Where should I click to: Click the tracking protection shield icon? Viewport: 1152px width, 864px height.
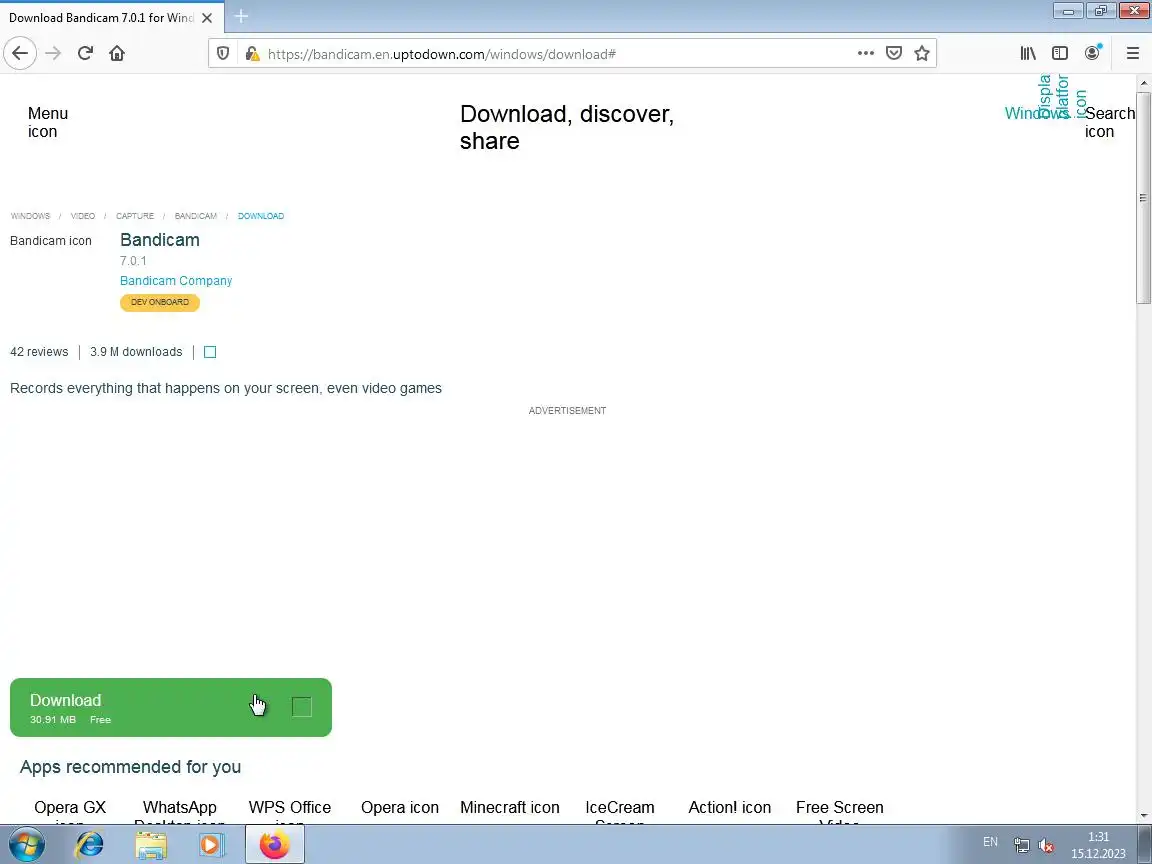(223, 54)
